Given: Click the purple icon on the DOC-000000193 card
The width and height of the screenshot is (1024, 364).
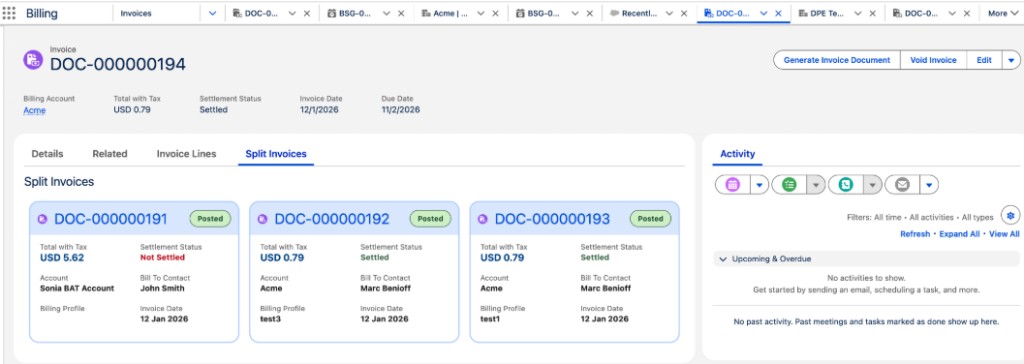Looking at the screenshot, I should click(x=483, y=219).
